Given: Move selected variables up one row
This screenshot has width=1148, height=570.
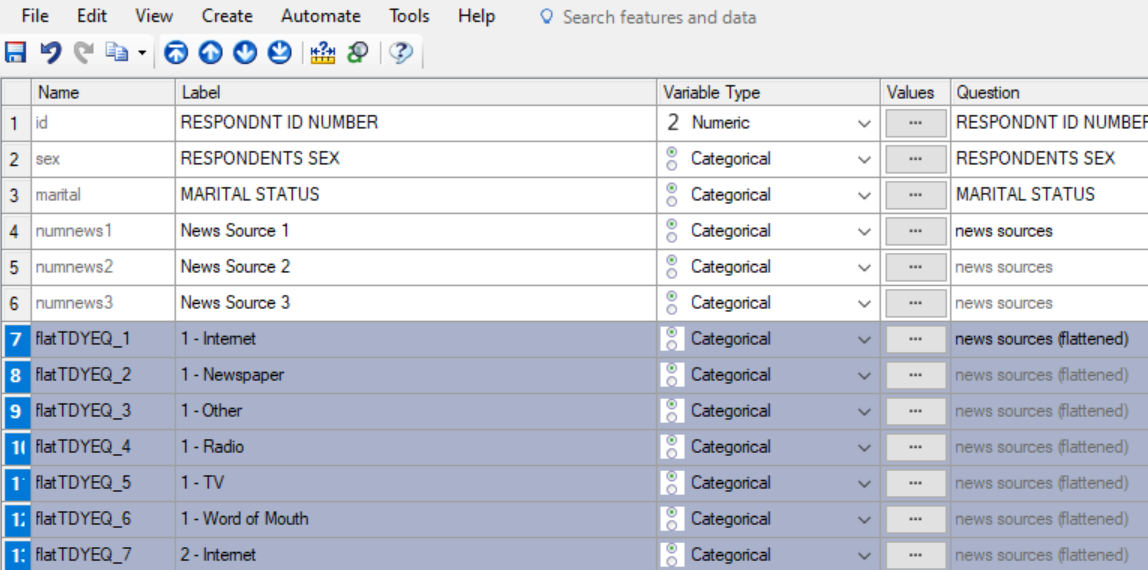Looking at the screenshot, I should point(210,53).
